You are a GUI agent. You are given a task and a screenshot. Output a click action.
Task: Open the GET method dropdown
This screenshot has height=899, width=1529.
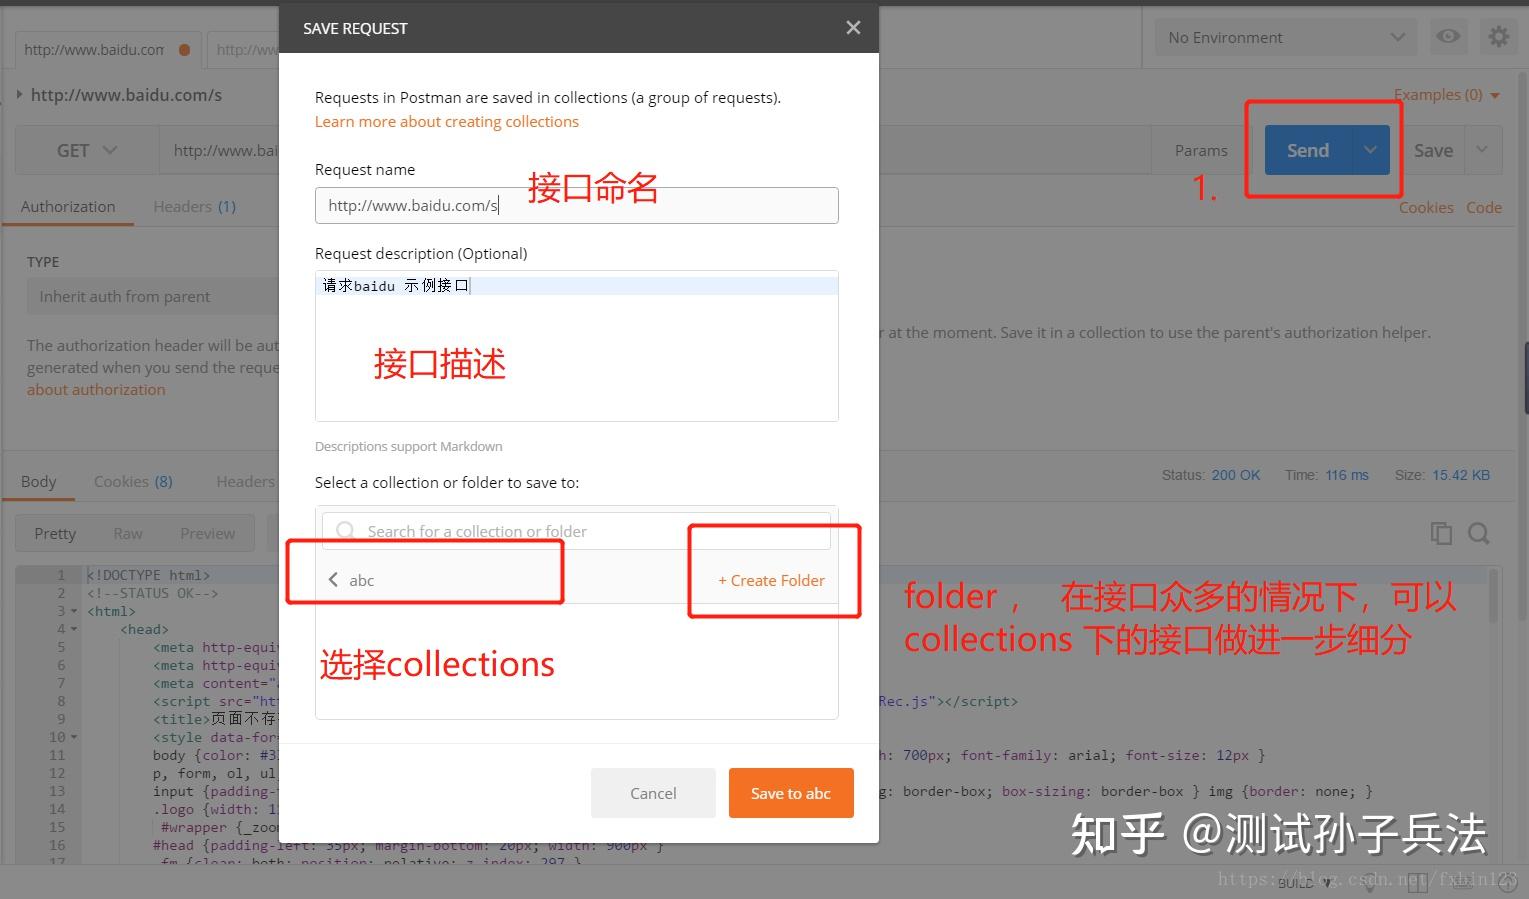tap(87, 151)
